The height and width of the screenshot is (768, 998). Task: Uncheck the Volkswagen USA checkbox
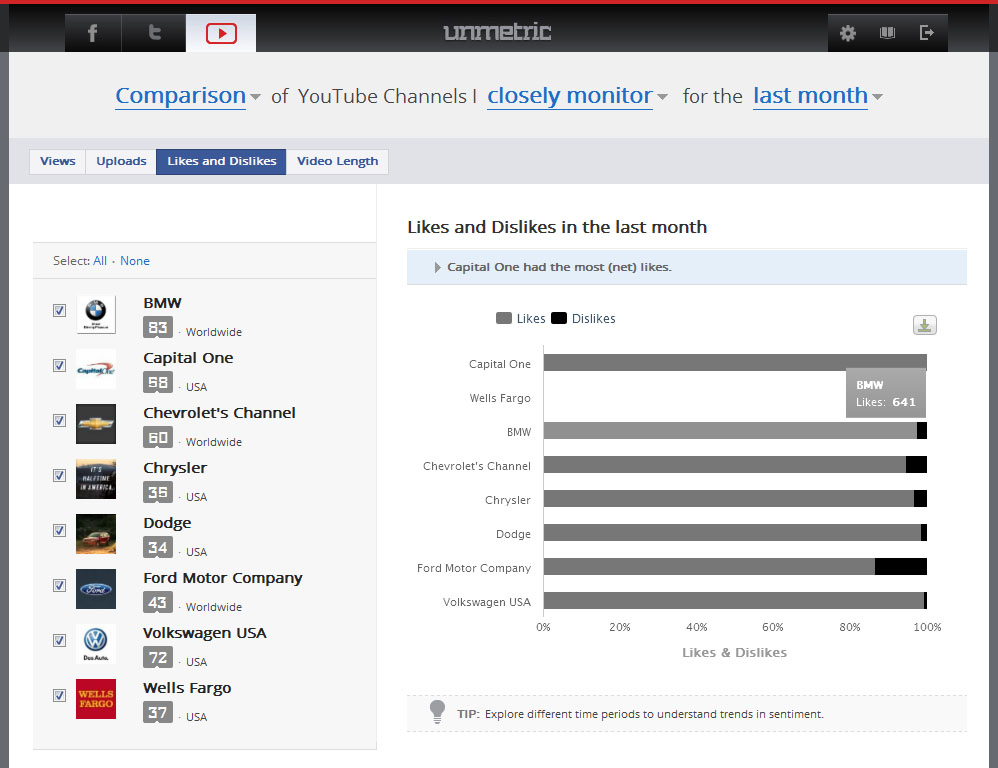click(59, 640)
